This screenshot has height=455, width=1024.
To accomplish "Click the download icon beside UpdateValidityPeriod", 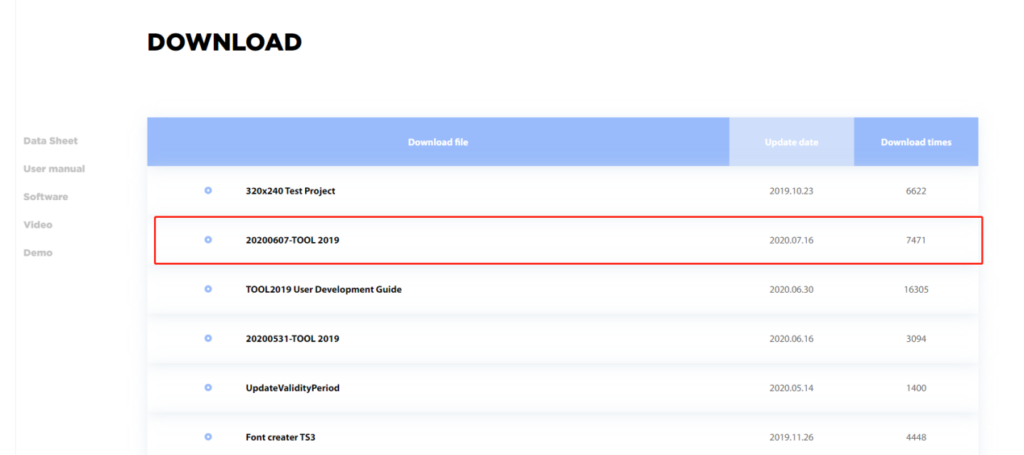I will 208,387.
